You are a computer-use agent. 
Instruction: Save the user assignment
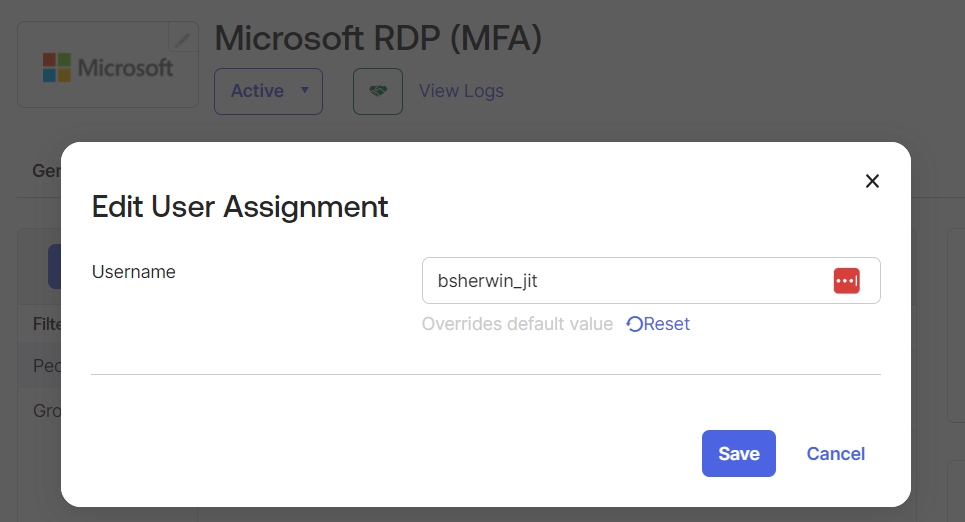tap(739, 453)
